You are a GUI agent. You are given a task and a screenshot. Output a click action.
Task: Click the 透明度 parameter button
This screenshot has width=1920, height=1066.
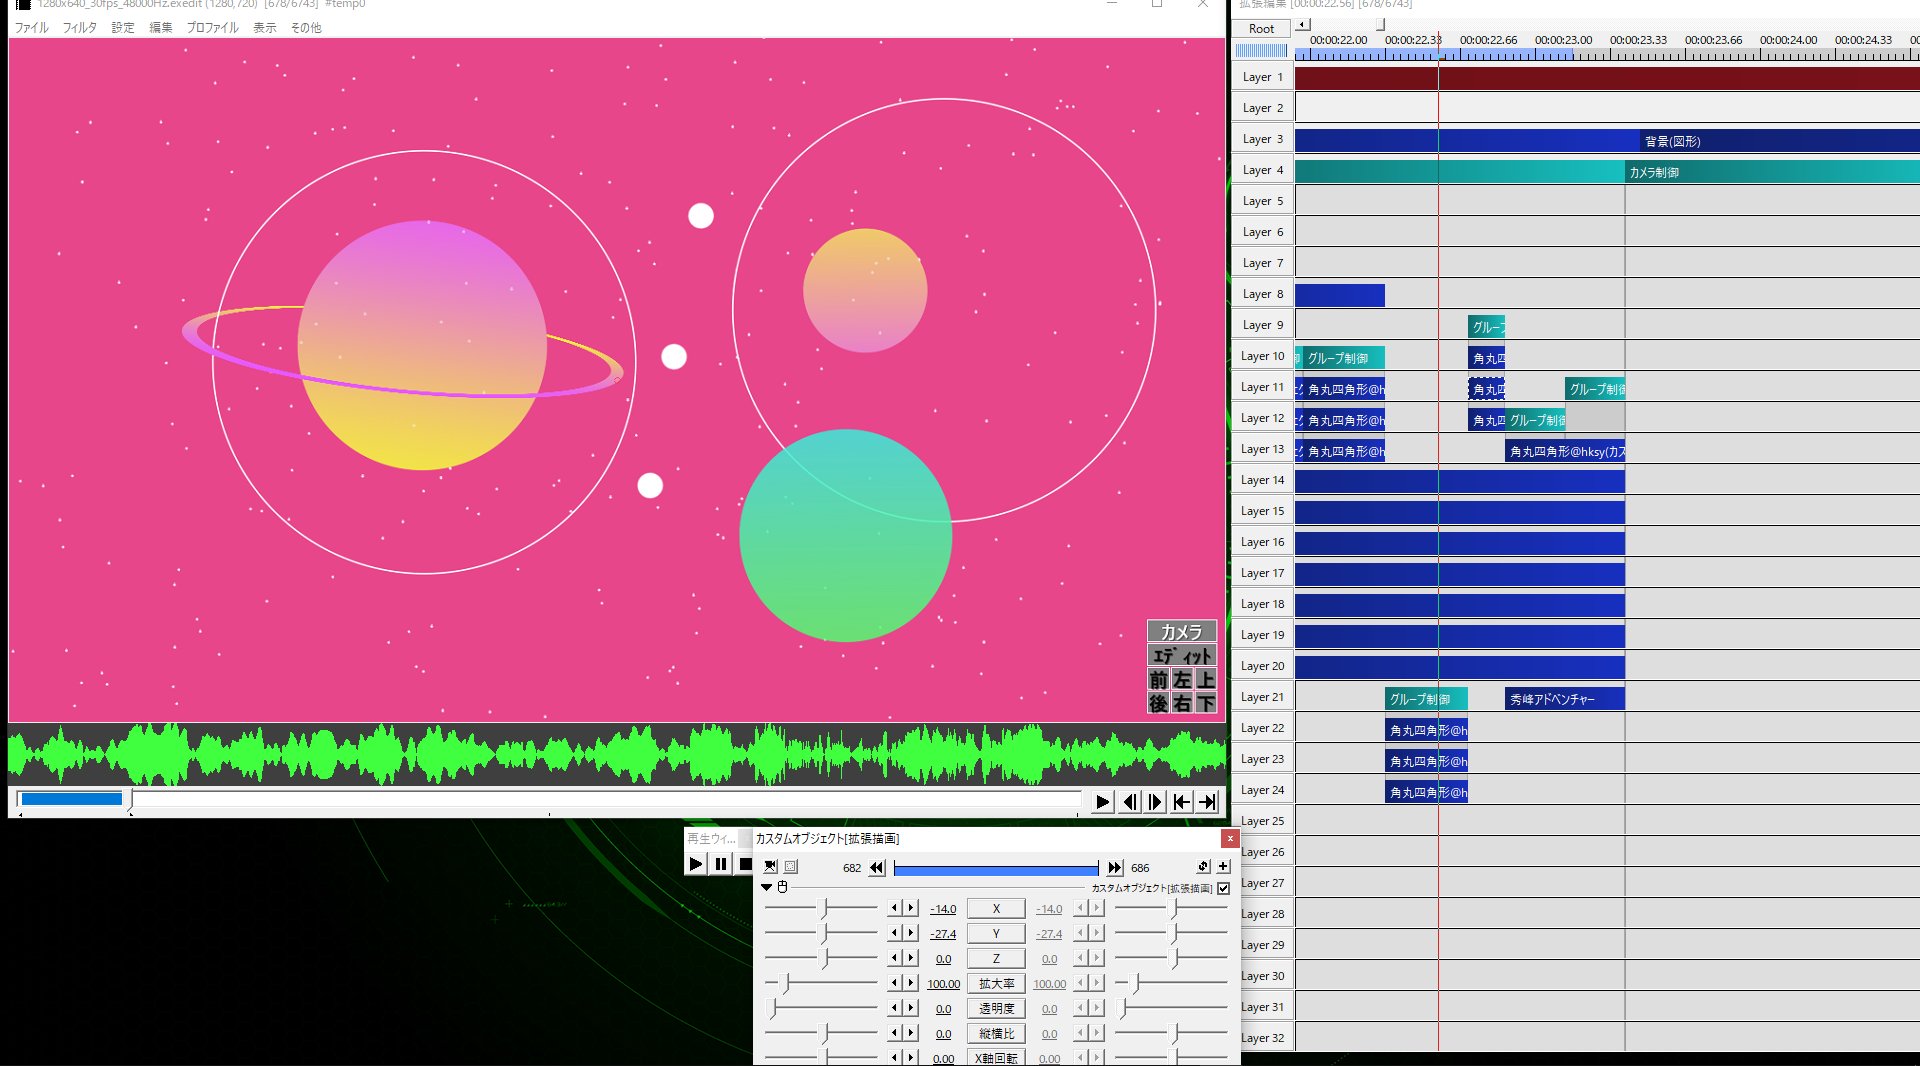click(996, 1009)
